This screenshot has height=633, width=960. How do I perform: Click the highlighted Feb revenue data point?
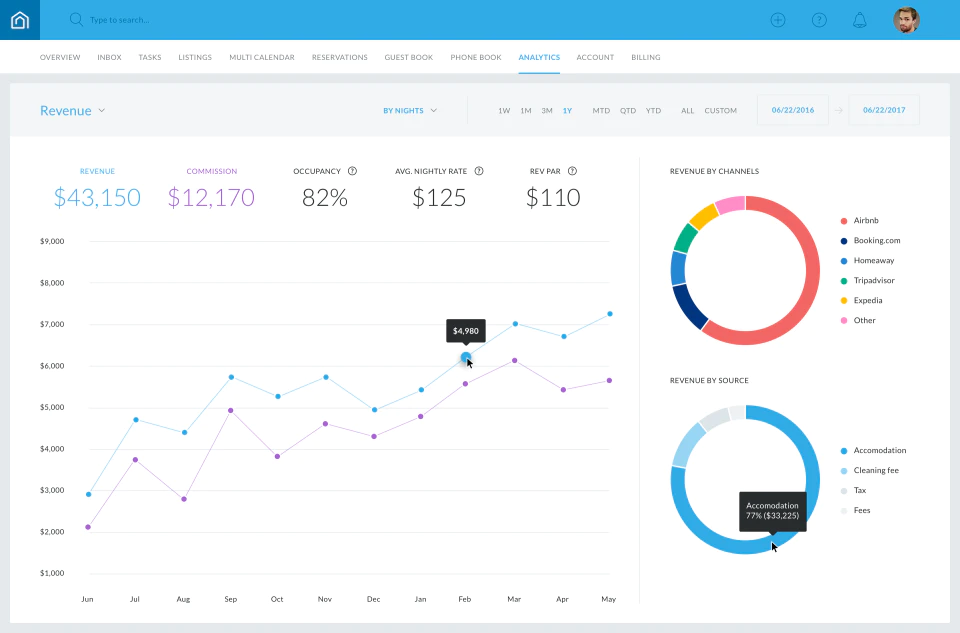(466, 357)
